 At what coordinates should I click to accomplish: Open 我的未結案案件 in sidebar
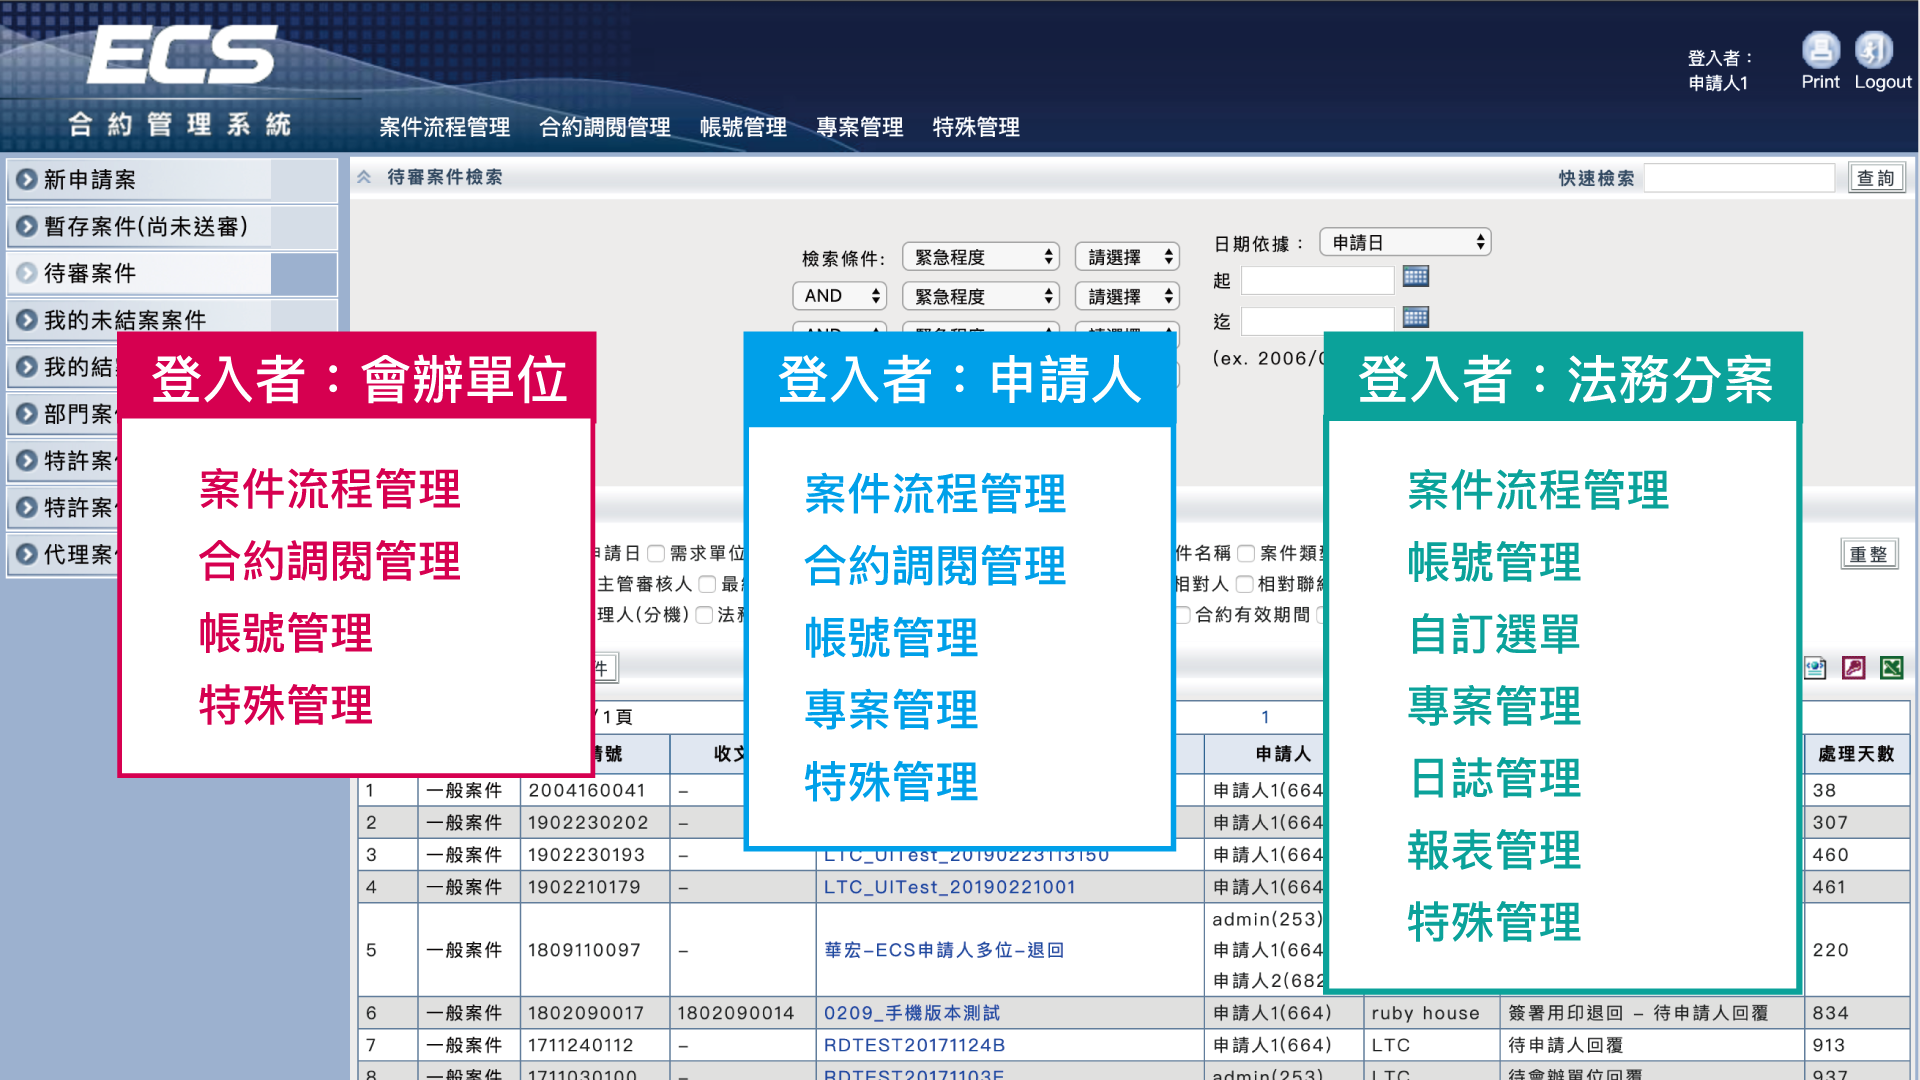point(172,321)
